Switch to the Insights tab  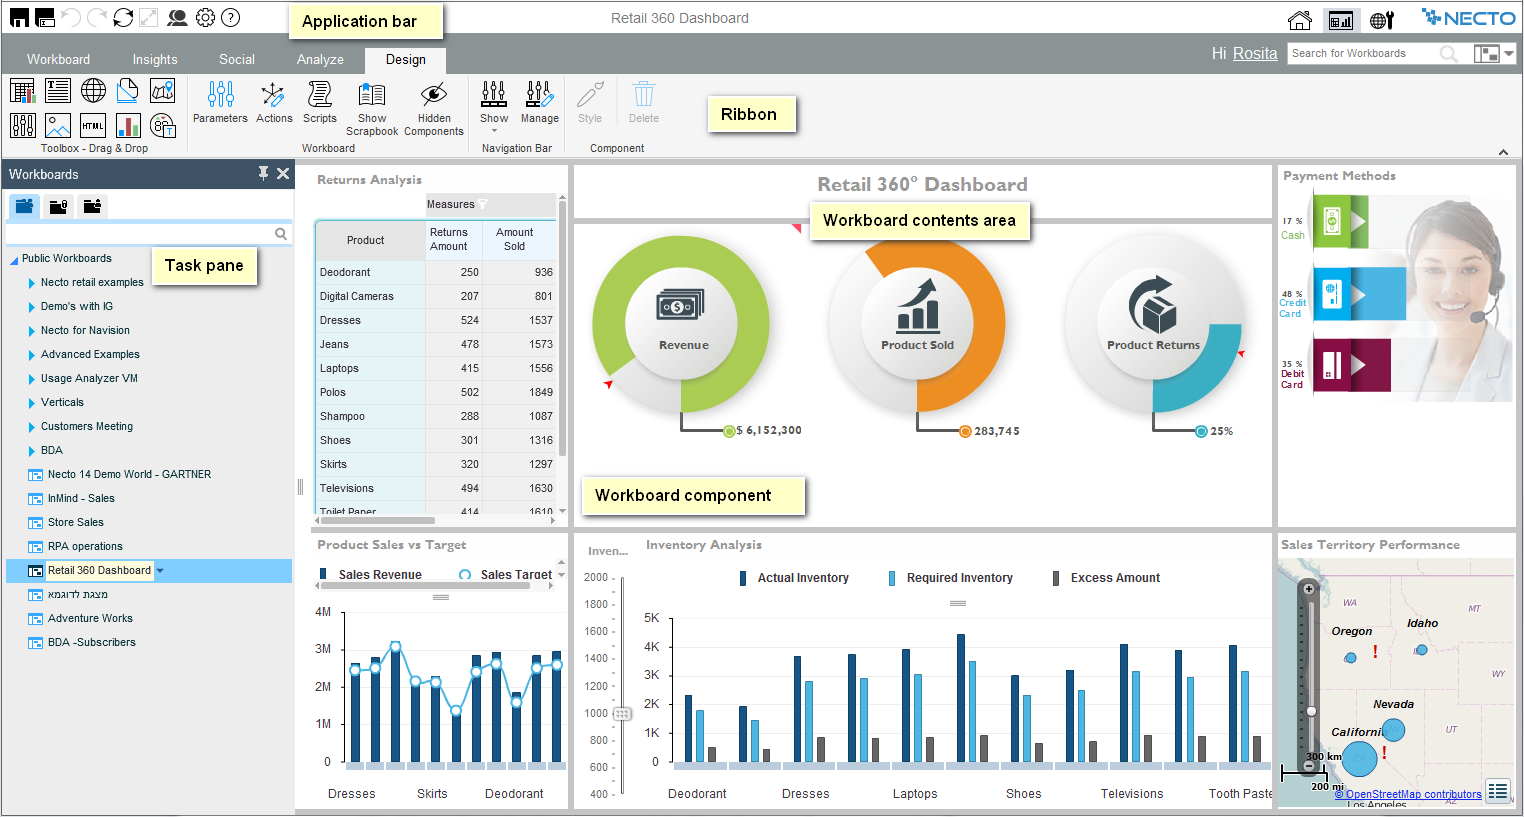(x=155, y=60)
